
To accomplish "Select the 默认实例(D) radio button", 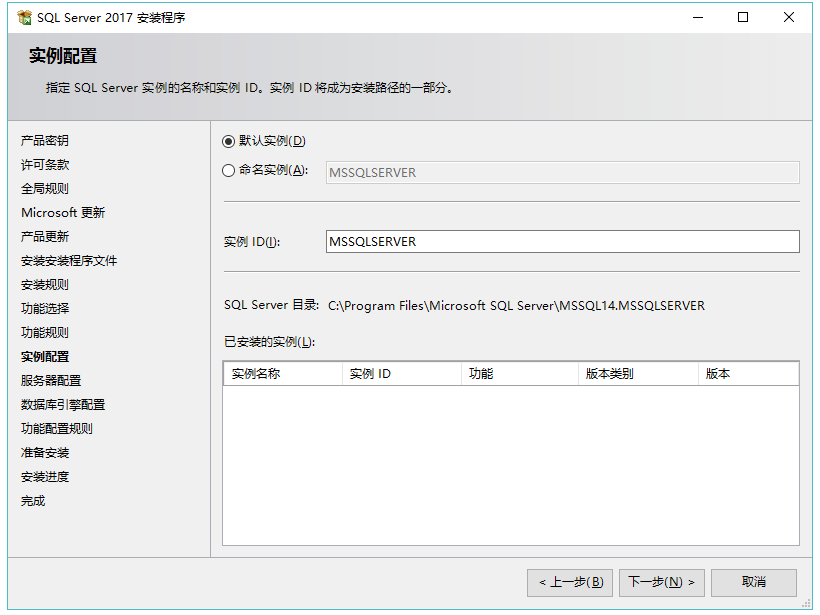I will tap(228, 141).
